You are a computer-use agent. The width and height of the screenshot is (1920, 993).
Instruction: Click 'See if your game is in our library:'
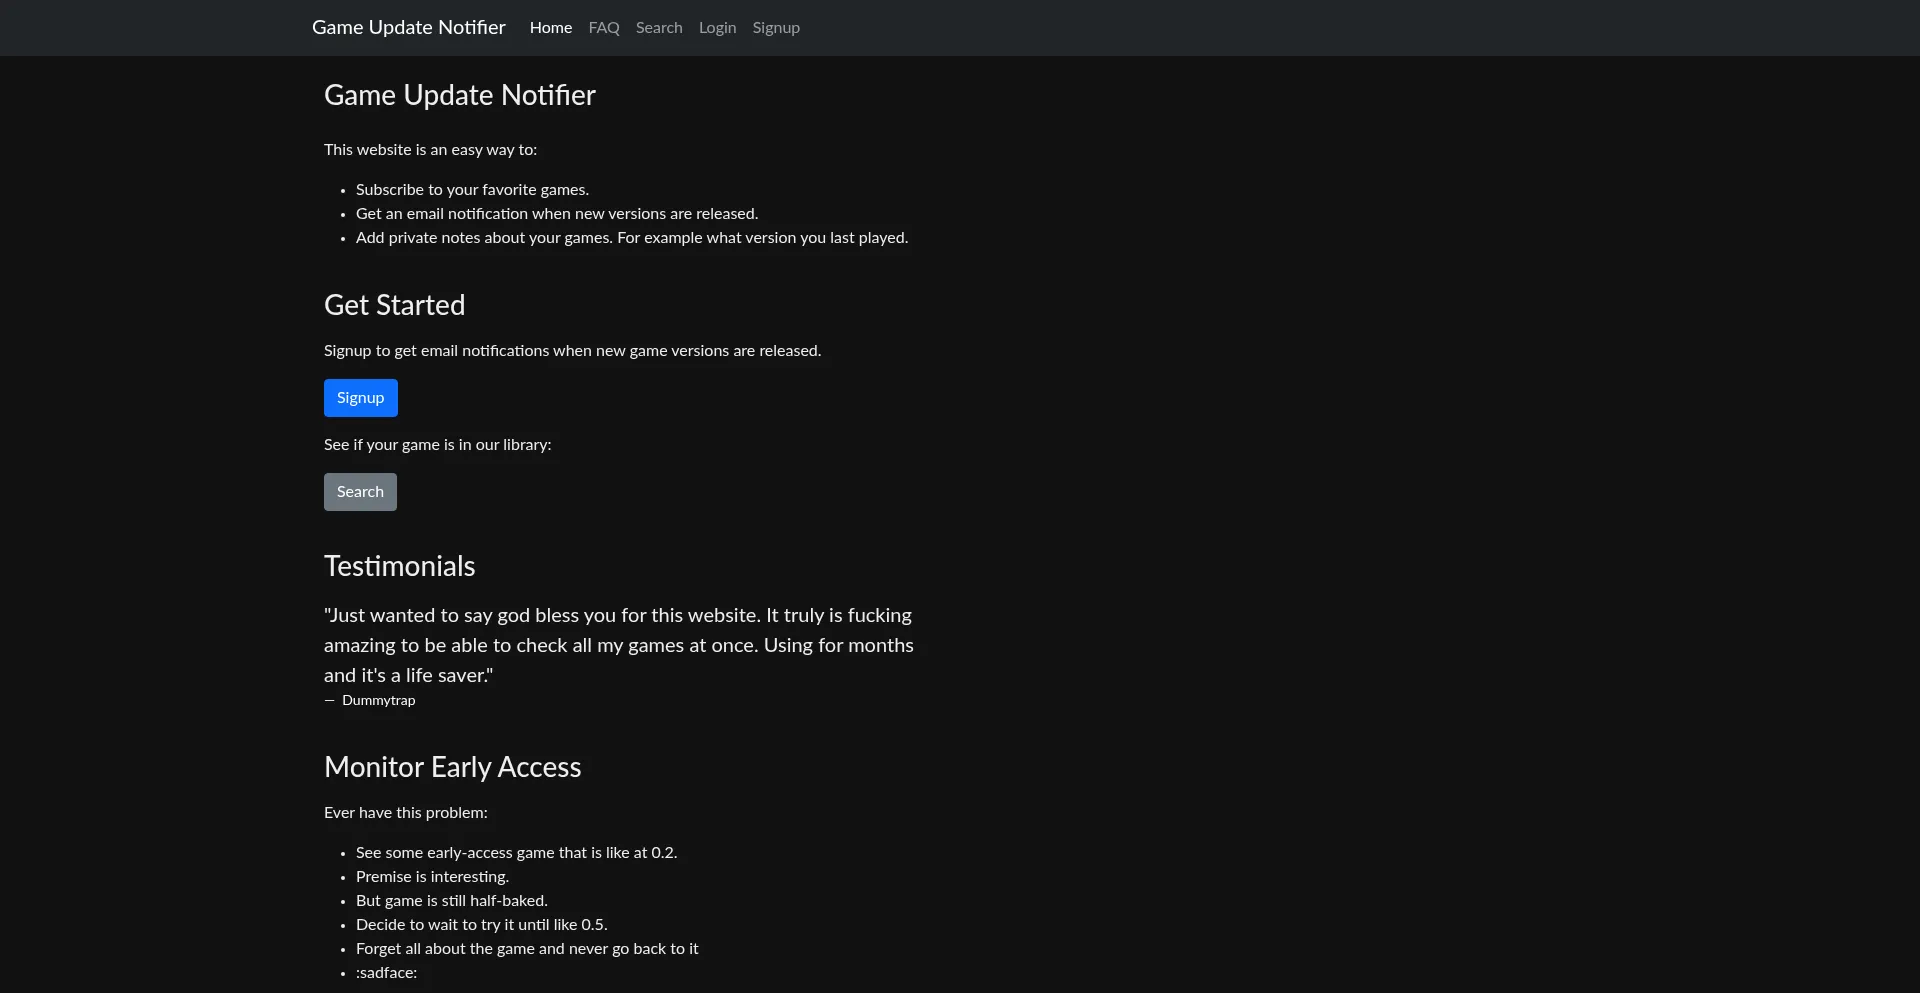click(437, 445)
